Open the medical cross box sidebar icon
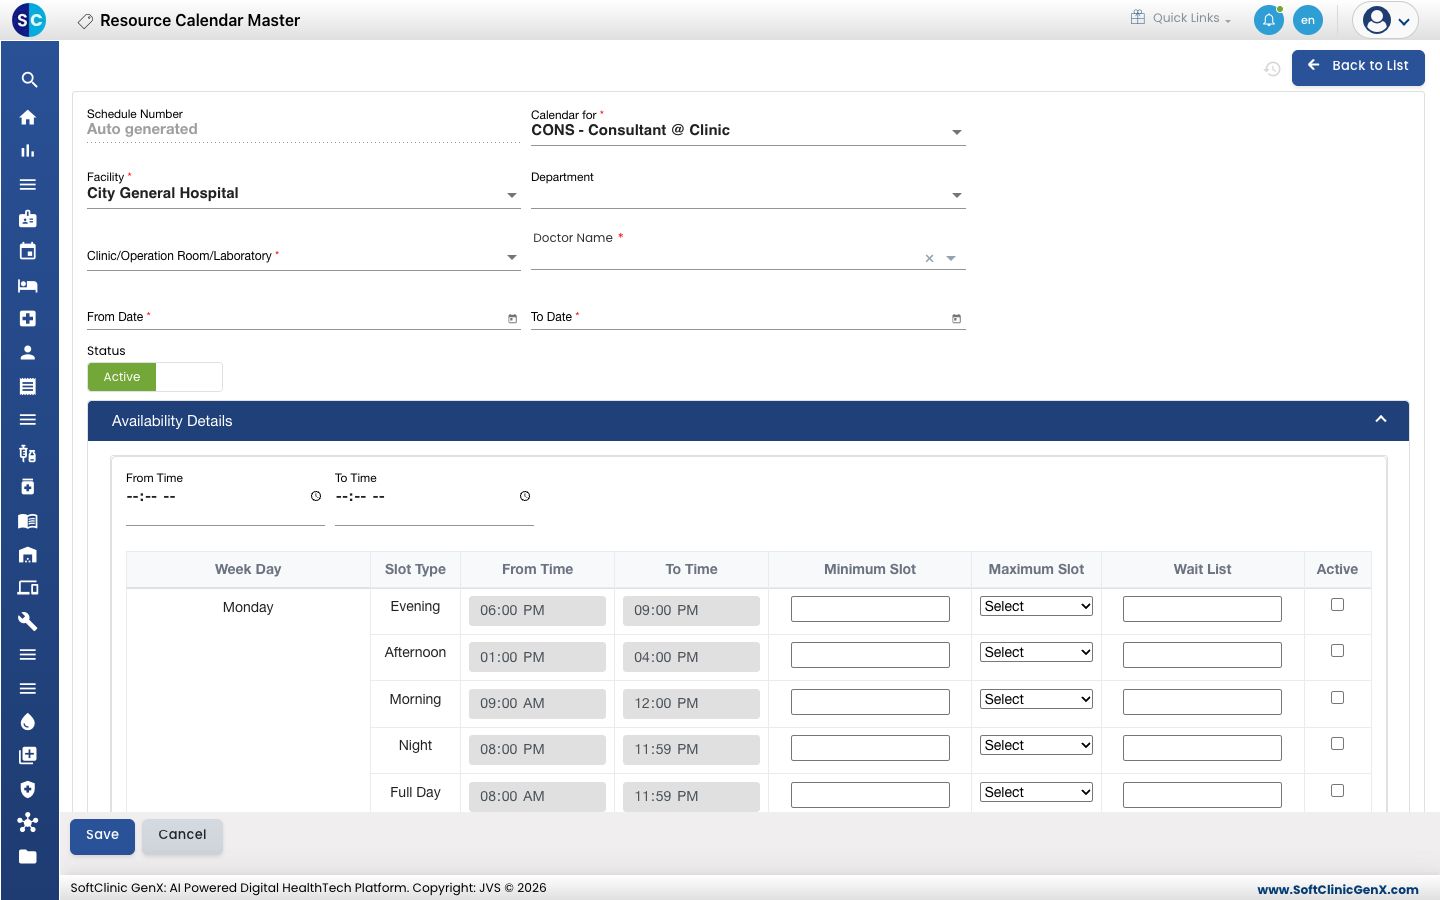The height and width of the screenshot is (900, 1440). click(x=28, y=319)
